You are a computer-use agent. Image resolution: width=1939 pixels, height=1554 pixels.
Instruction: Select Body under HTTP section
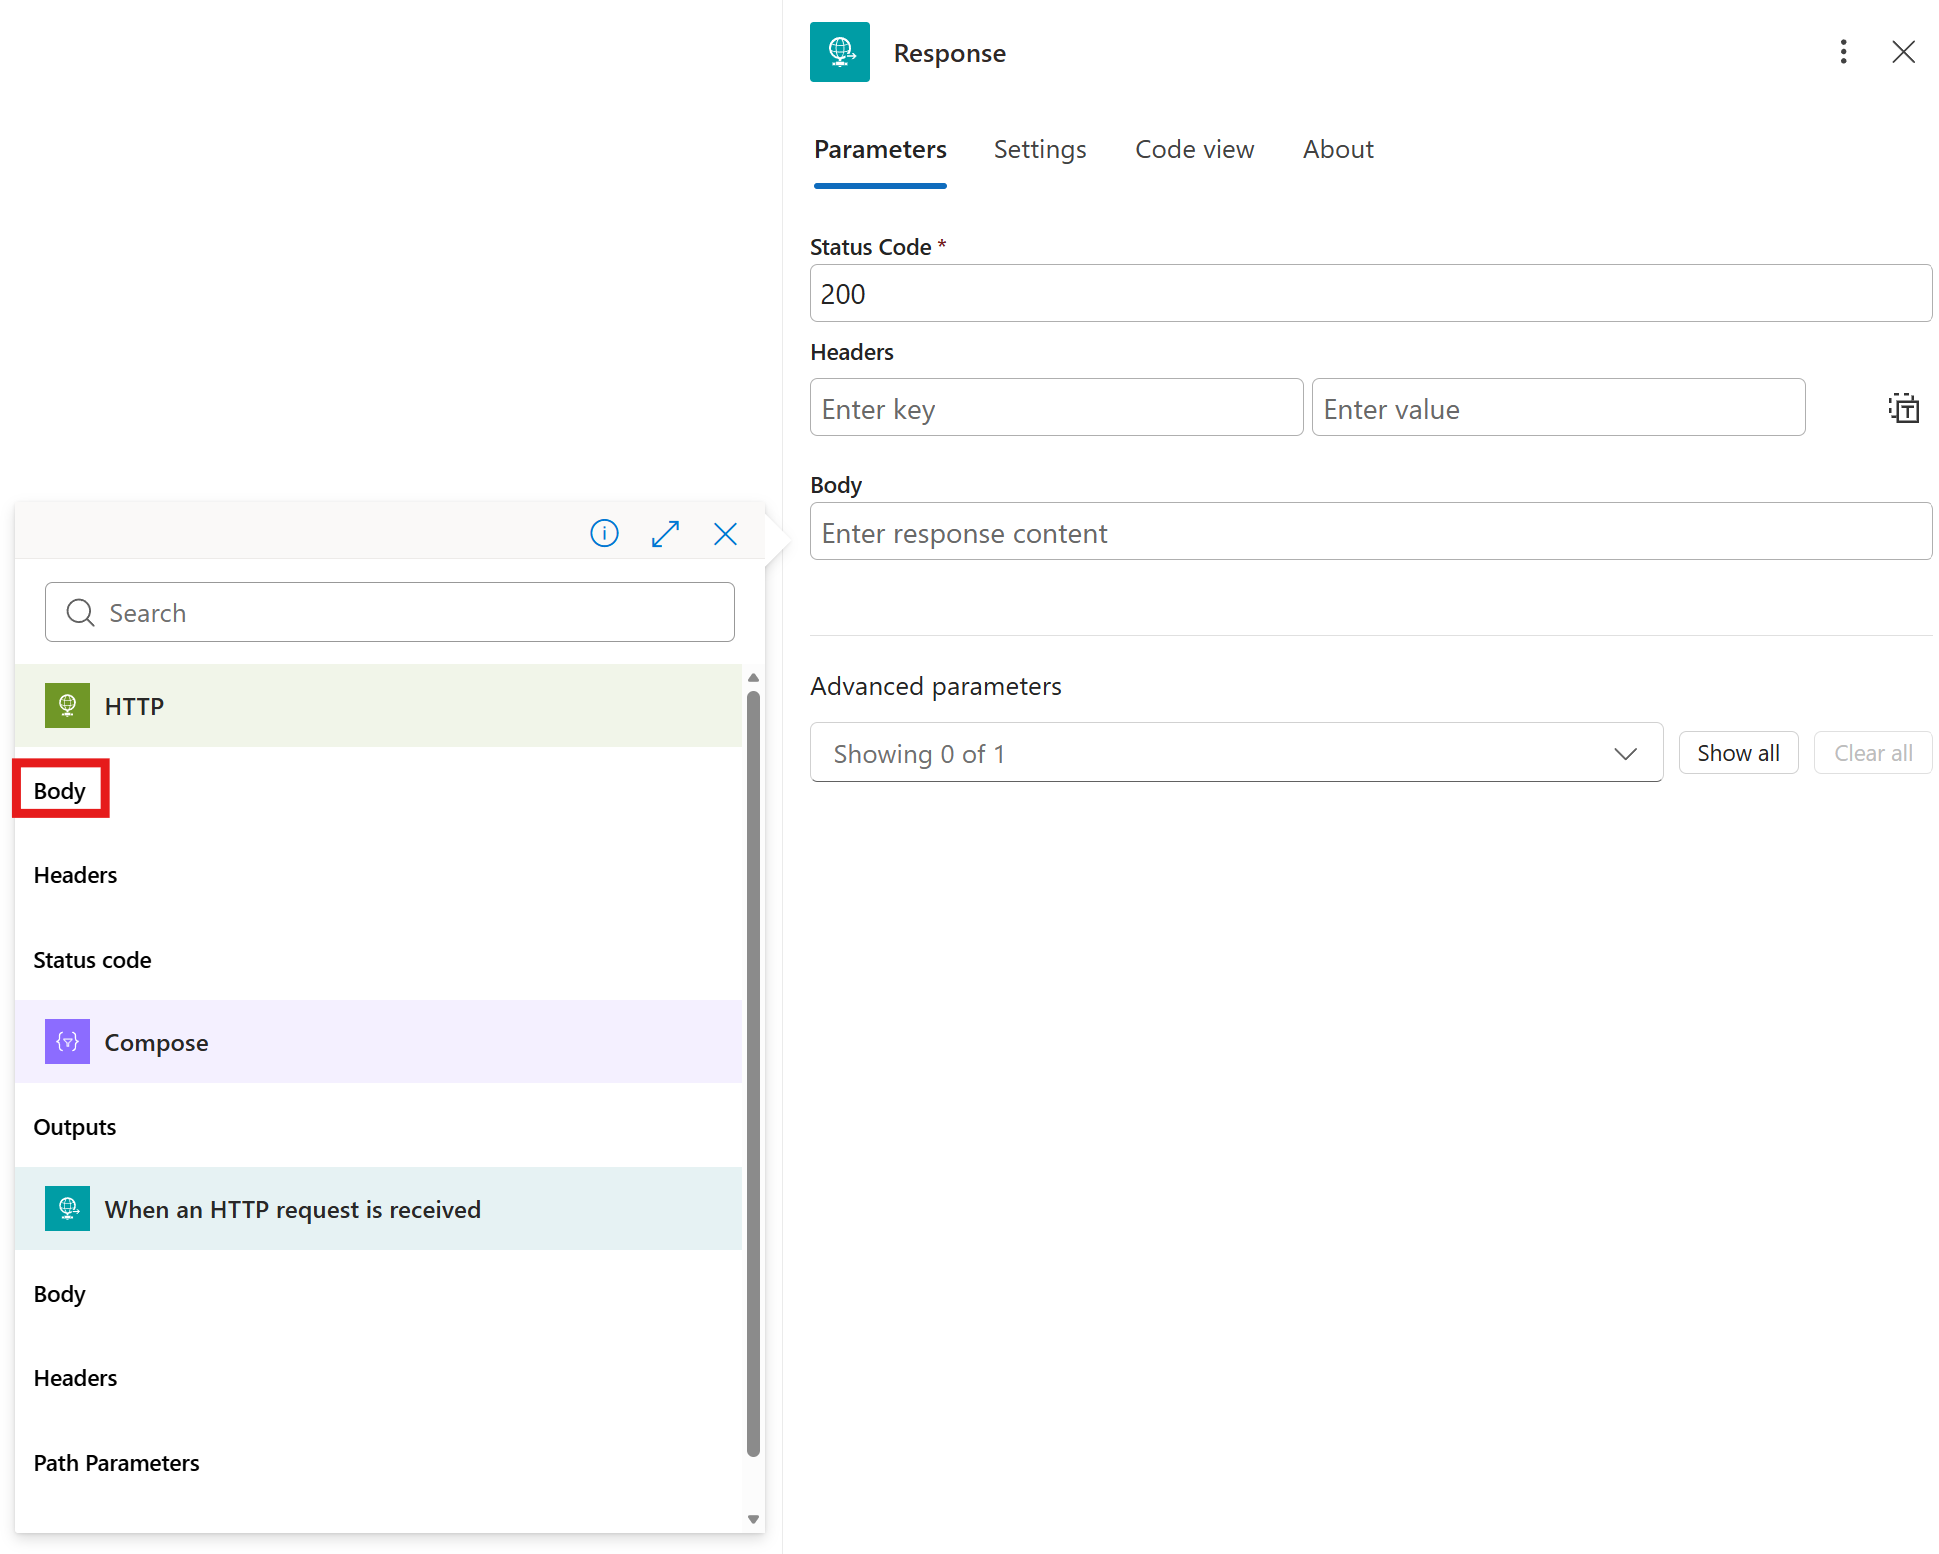pos(60,790)
